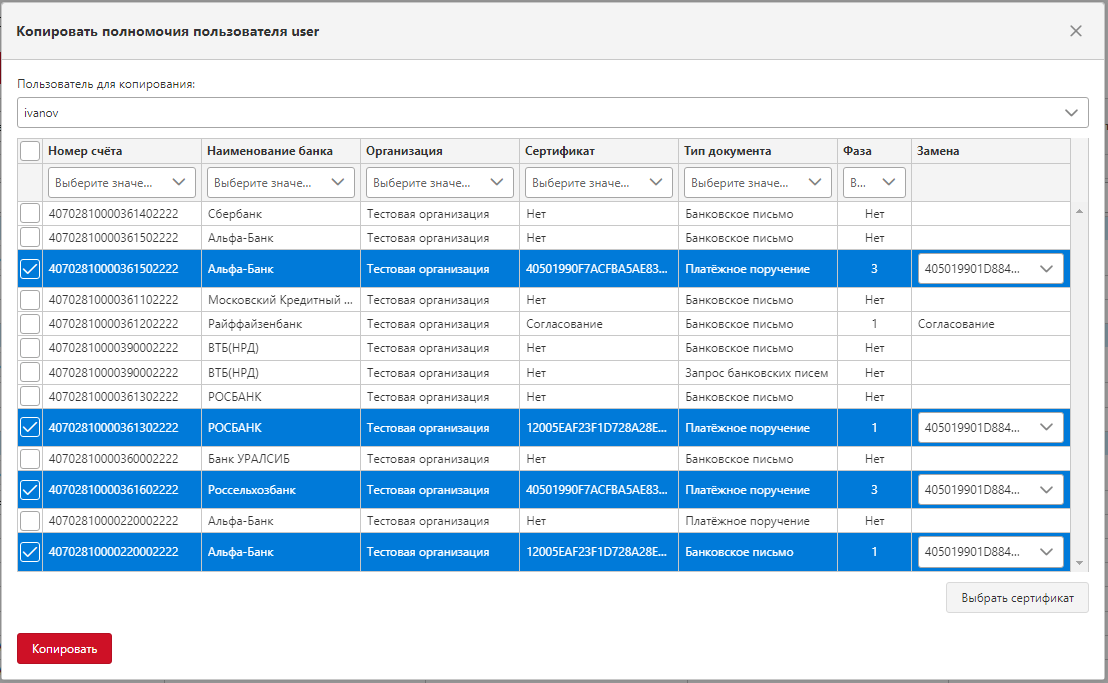Viewport: 1108px width, 683px height.
Task: Open the Тип документа filter dropdown
Action: (x=757, y=183)
